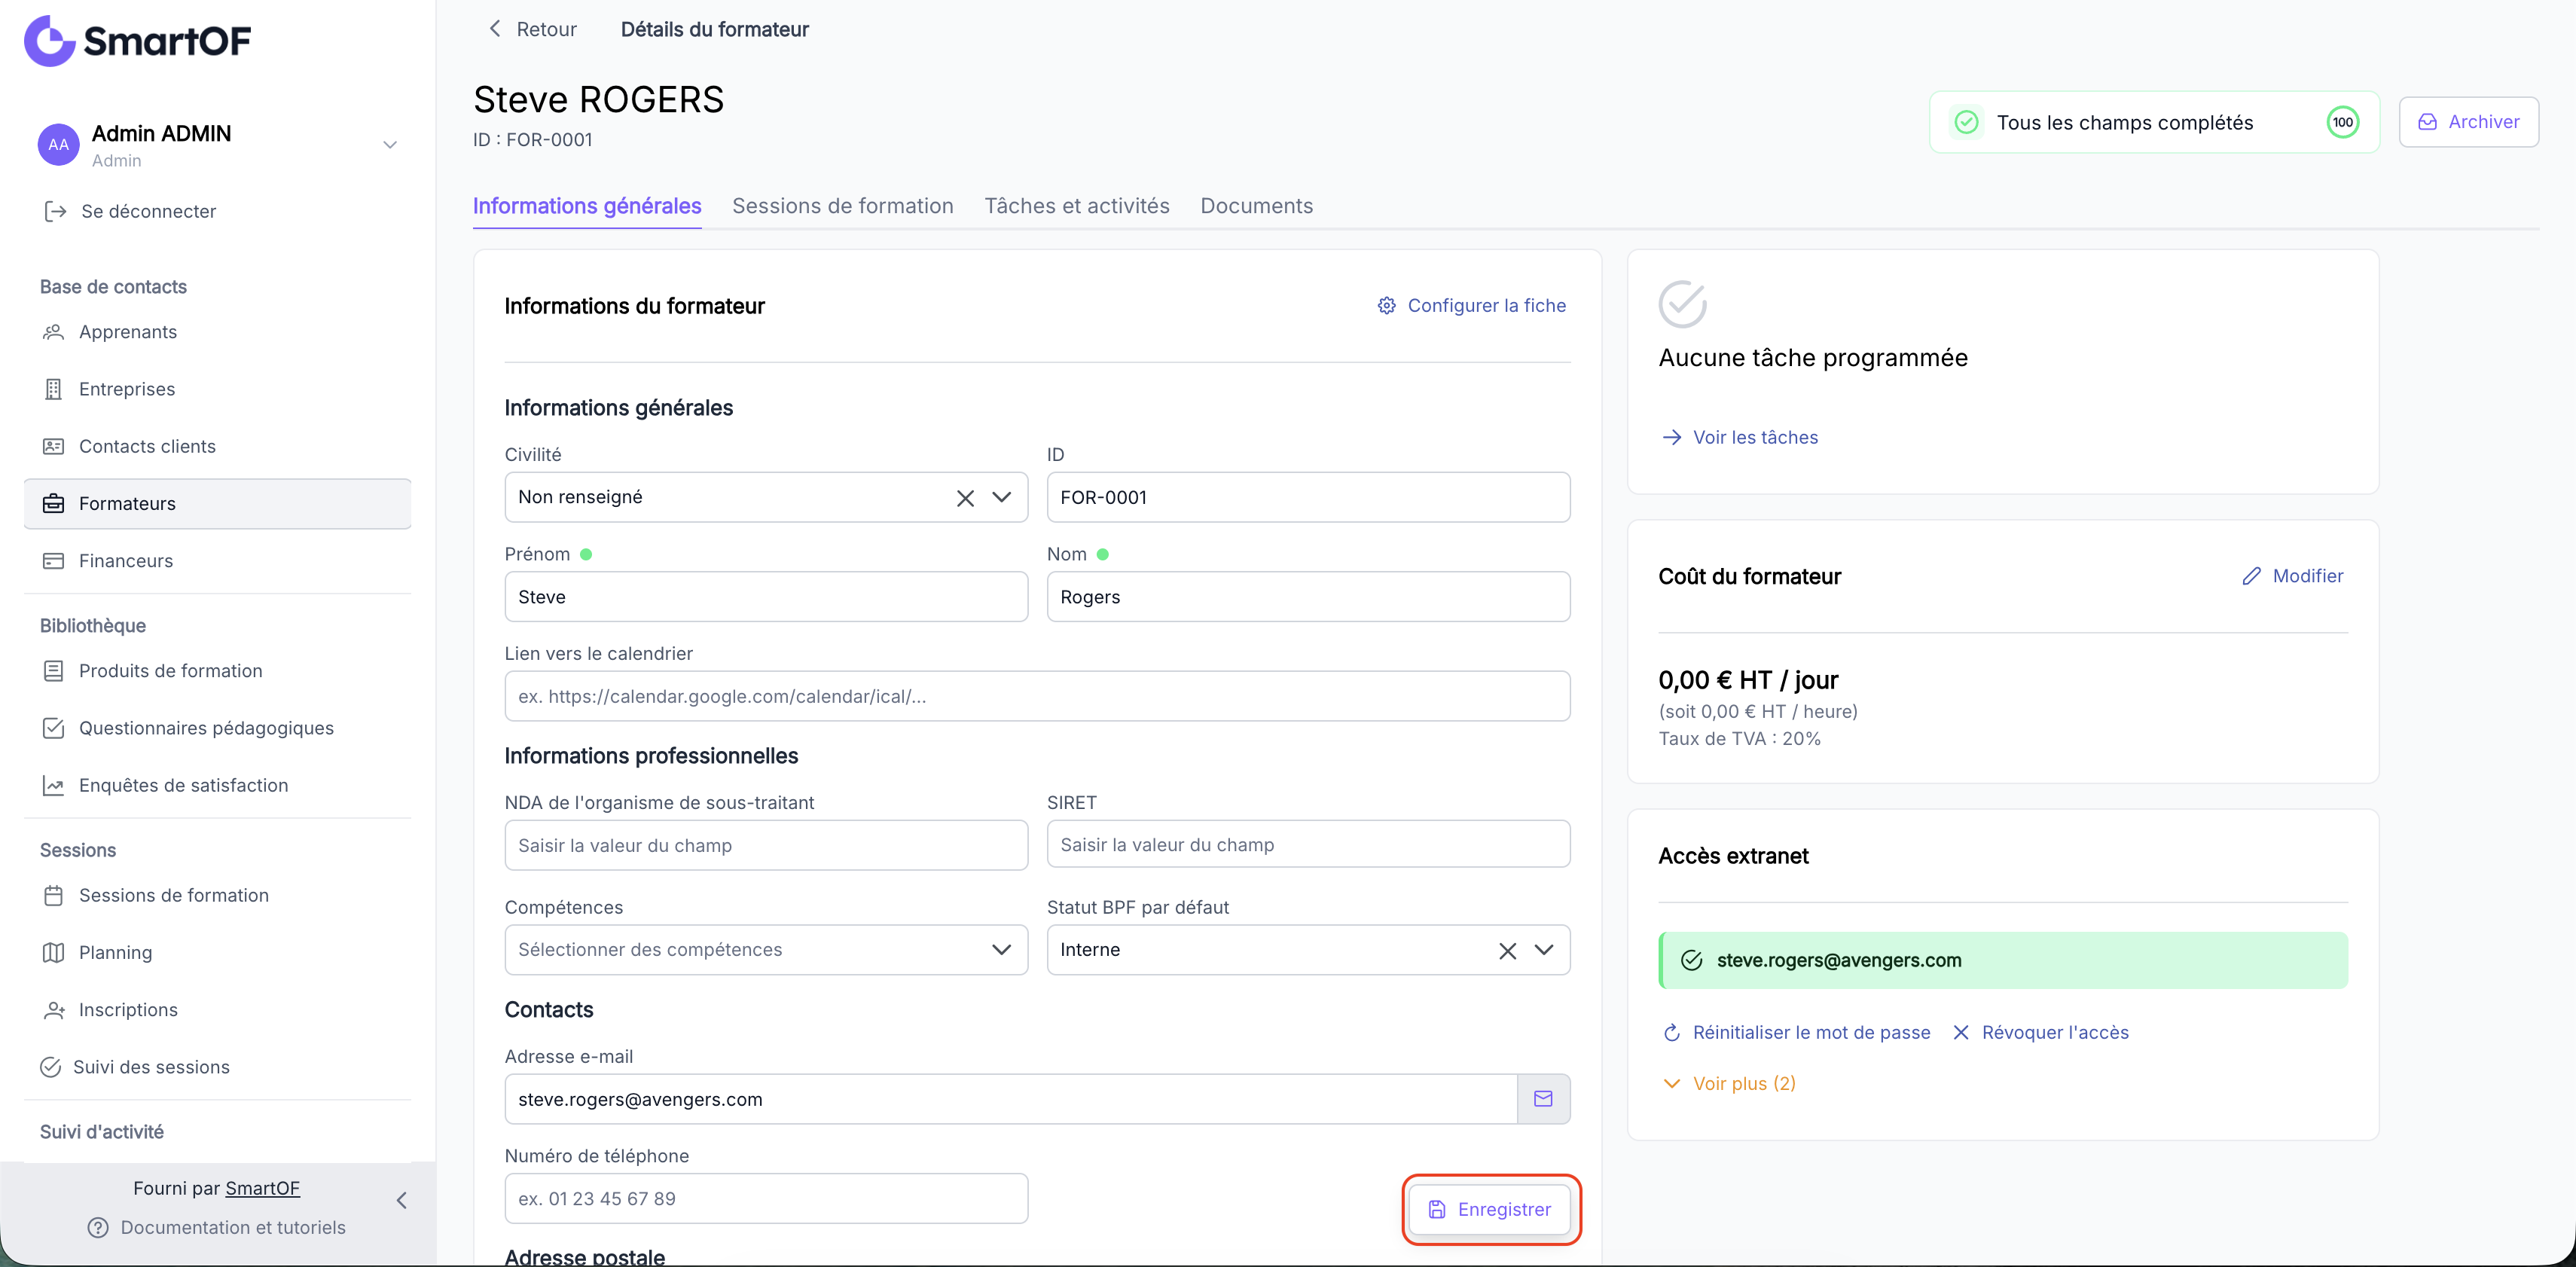
Task: Click the Prénom field containing Steve
Action: [766, 597]
